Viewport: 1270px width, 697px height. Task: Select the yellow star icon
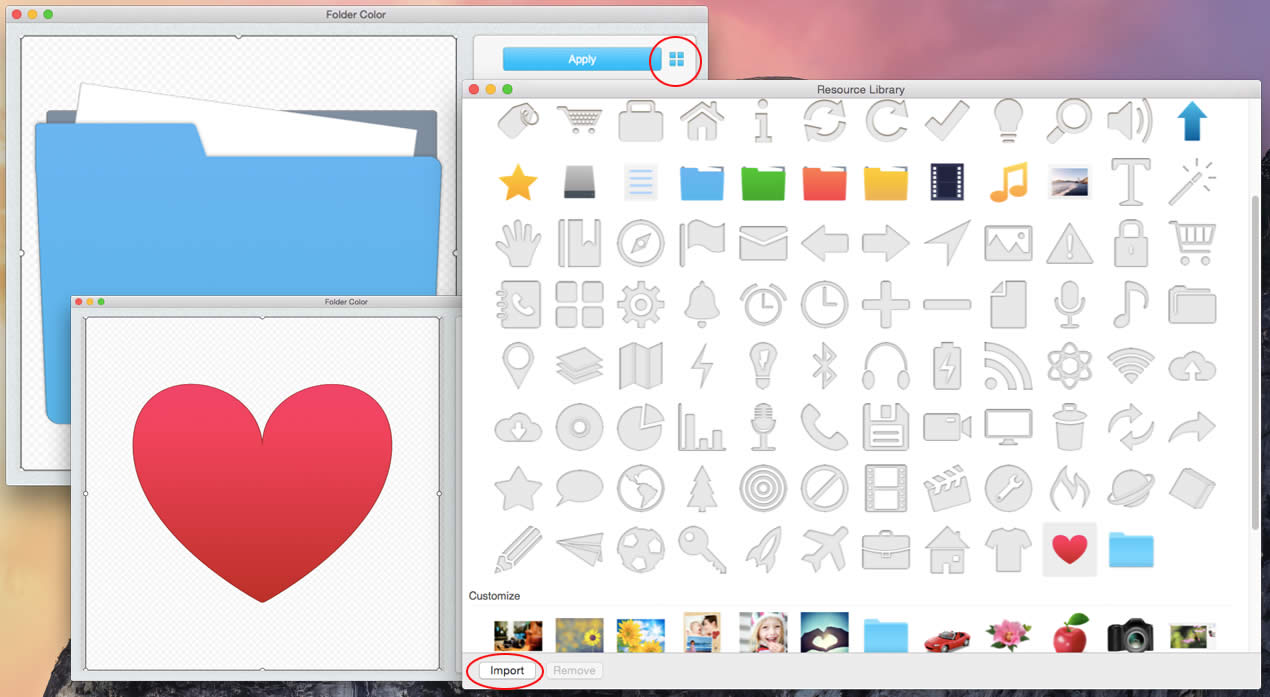pos(518,182)
